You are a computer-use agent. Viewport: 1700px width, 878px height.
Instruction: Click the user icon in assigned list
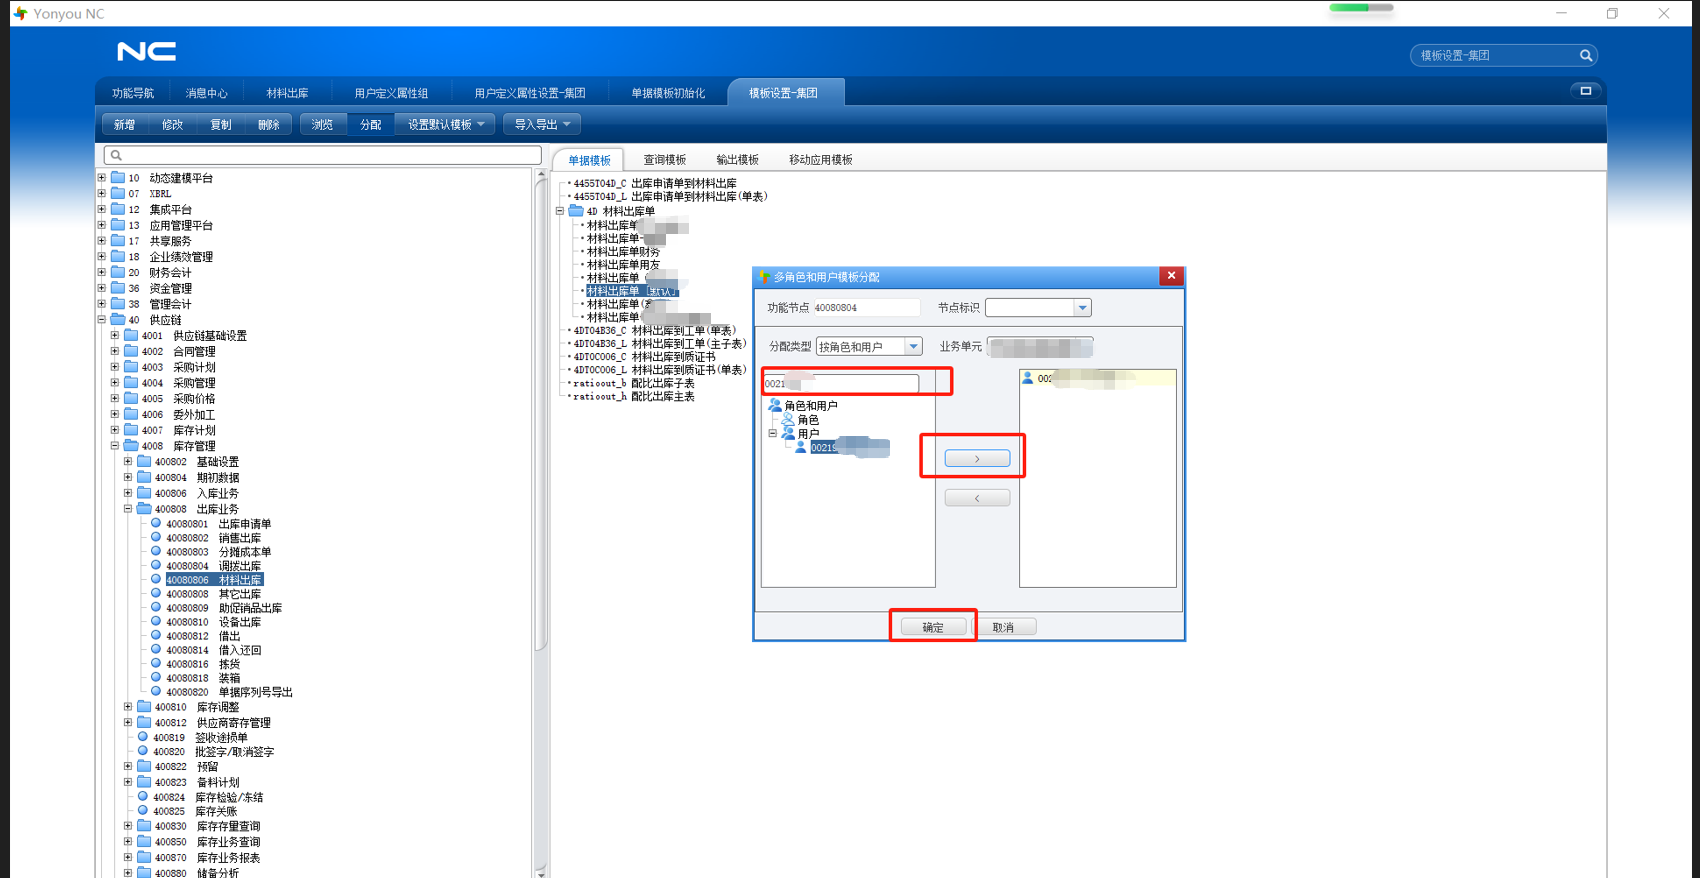(x=1027, y=378)
